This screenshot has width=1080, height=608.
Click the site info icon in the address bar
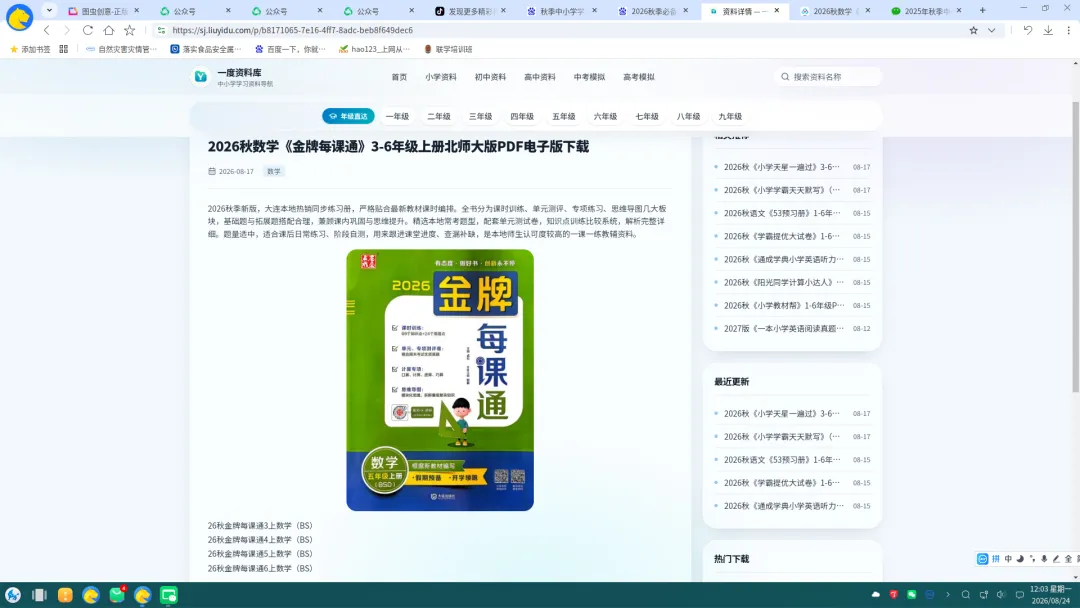[161, 30]
